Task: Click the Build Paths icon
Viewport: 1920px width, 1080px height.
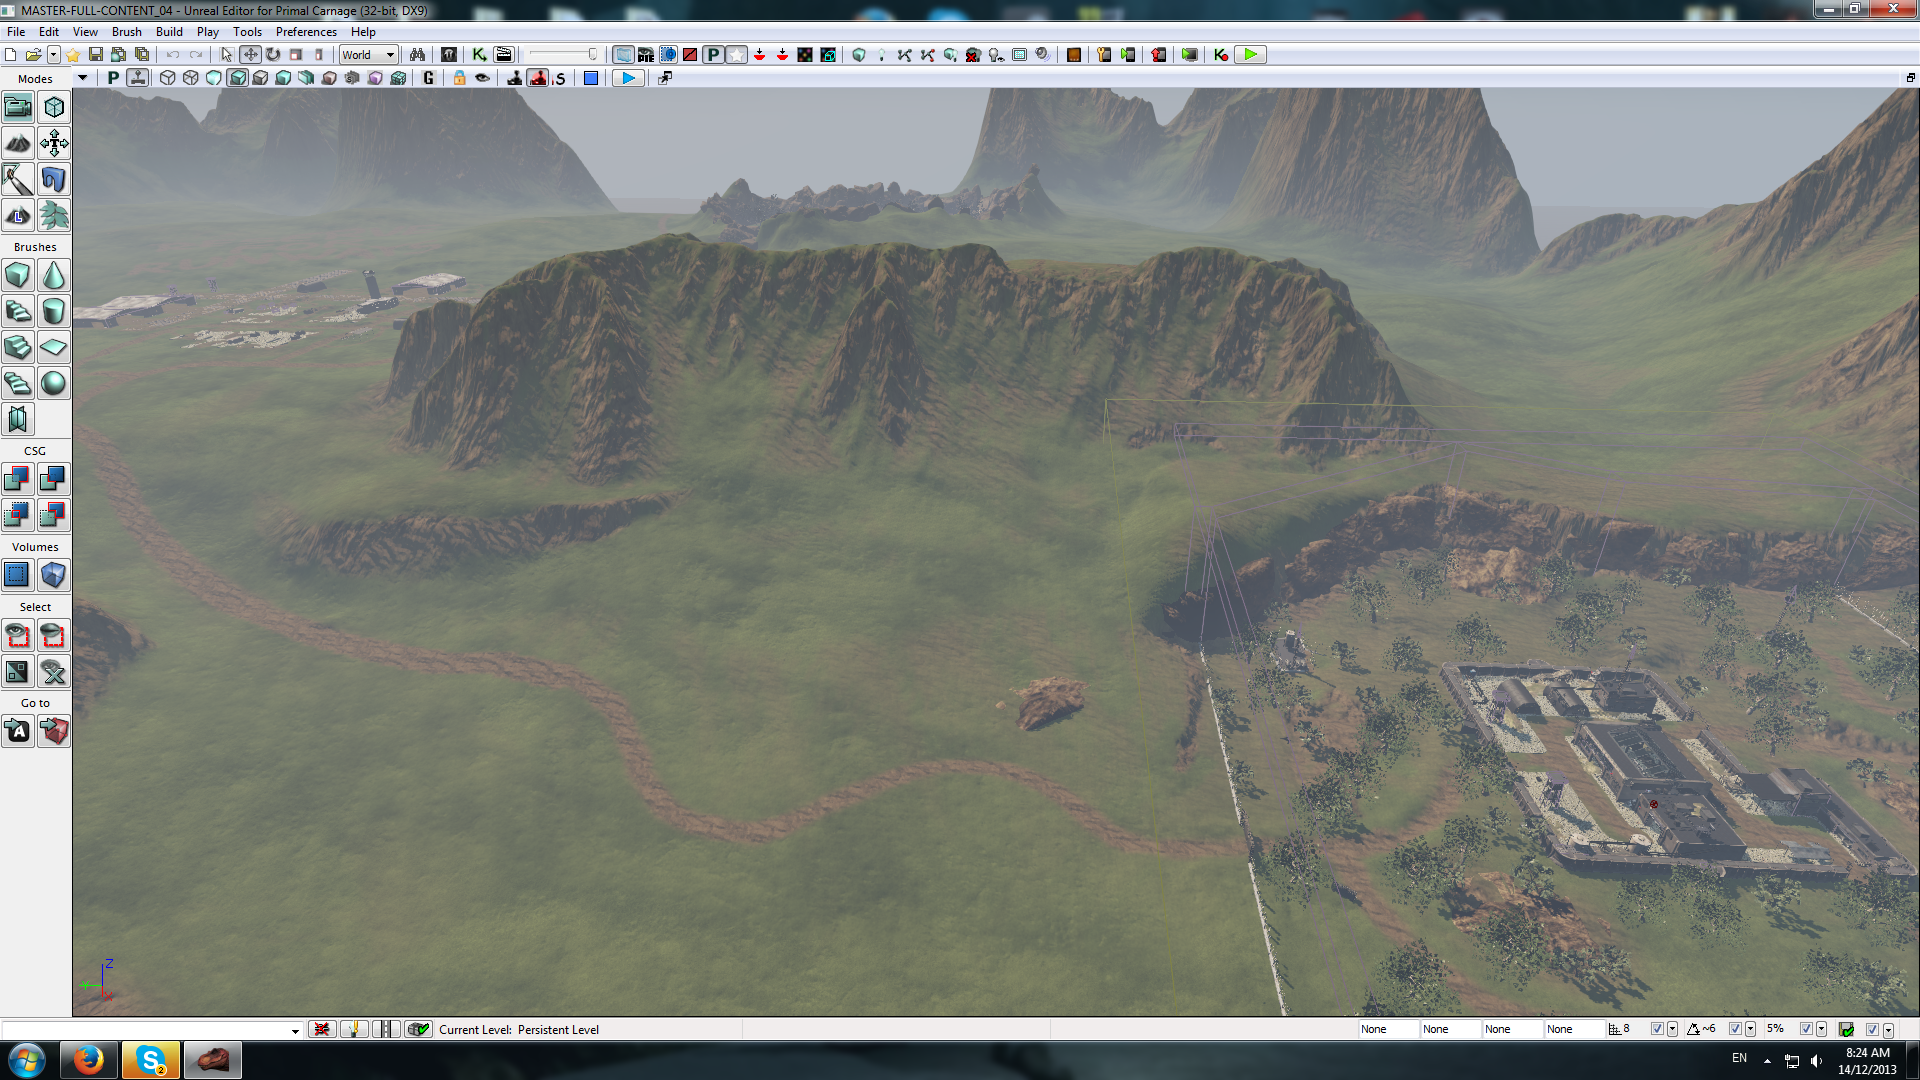Action: click(x=905, y=55)
